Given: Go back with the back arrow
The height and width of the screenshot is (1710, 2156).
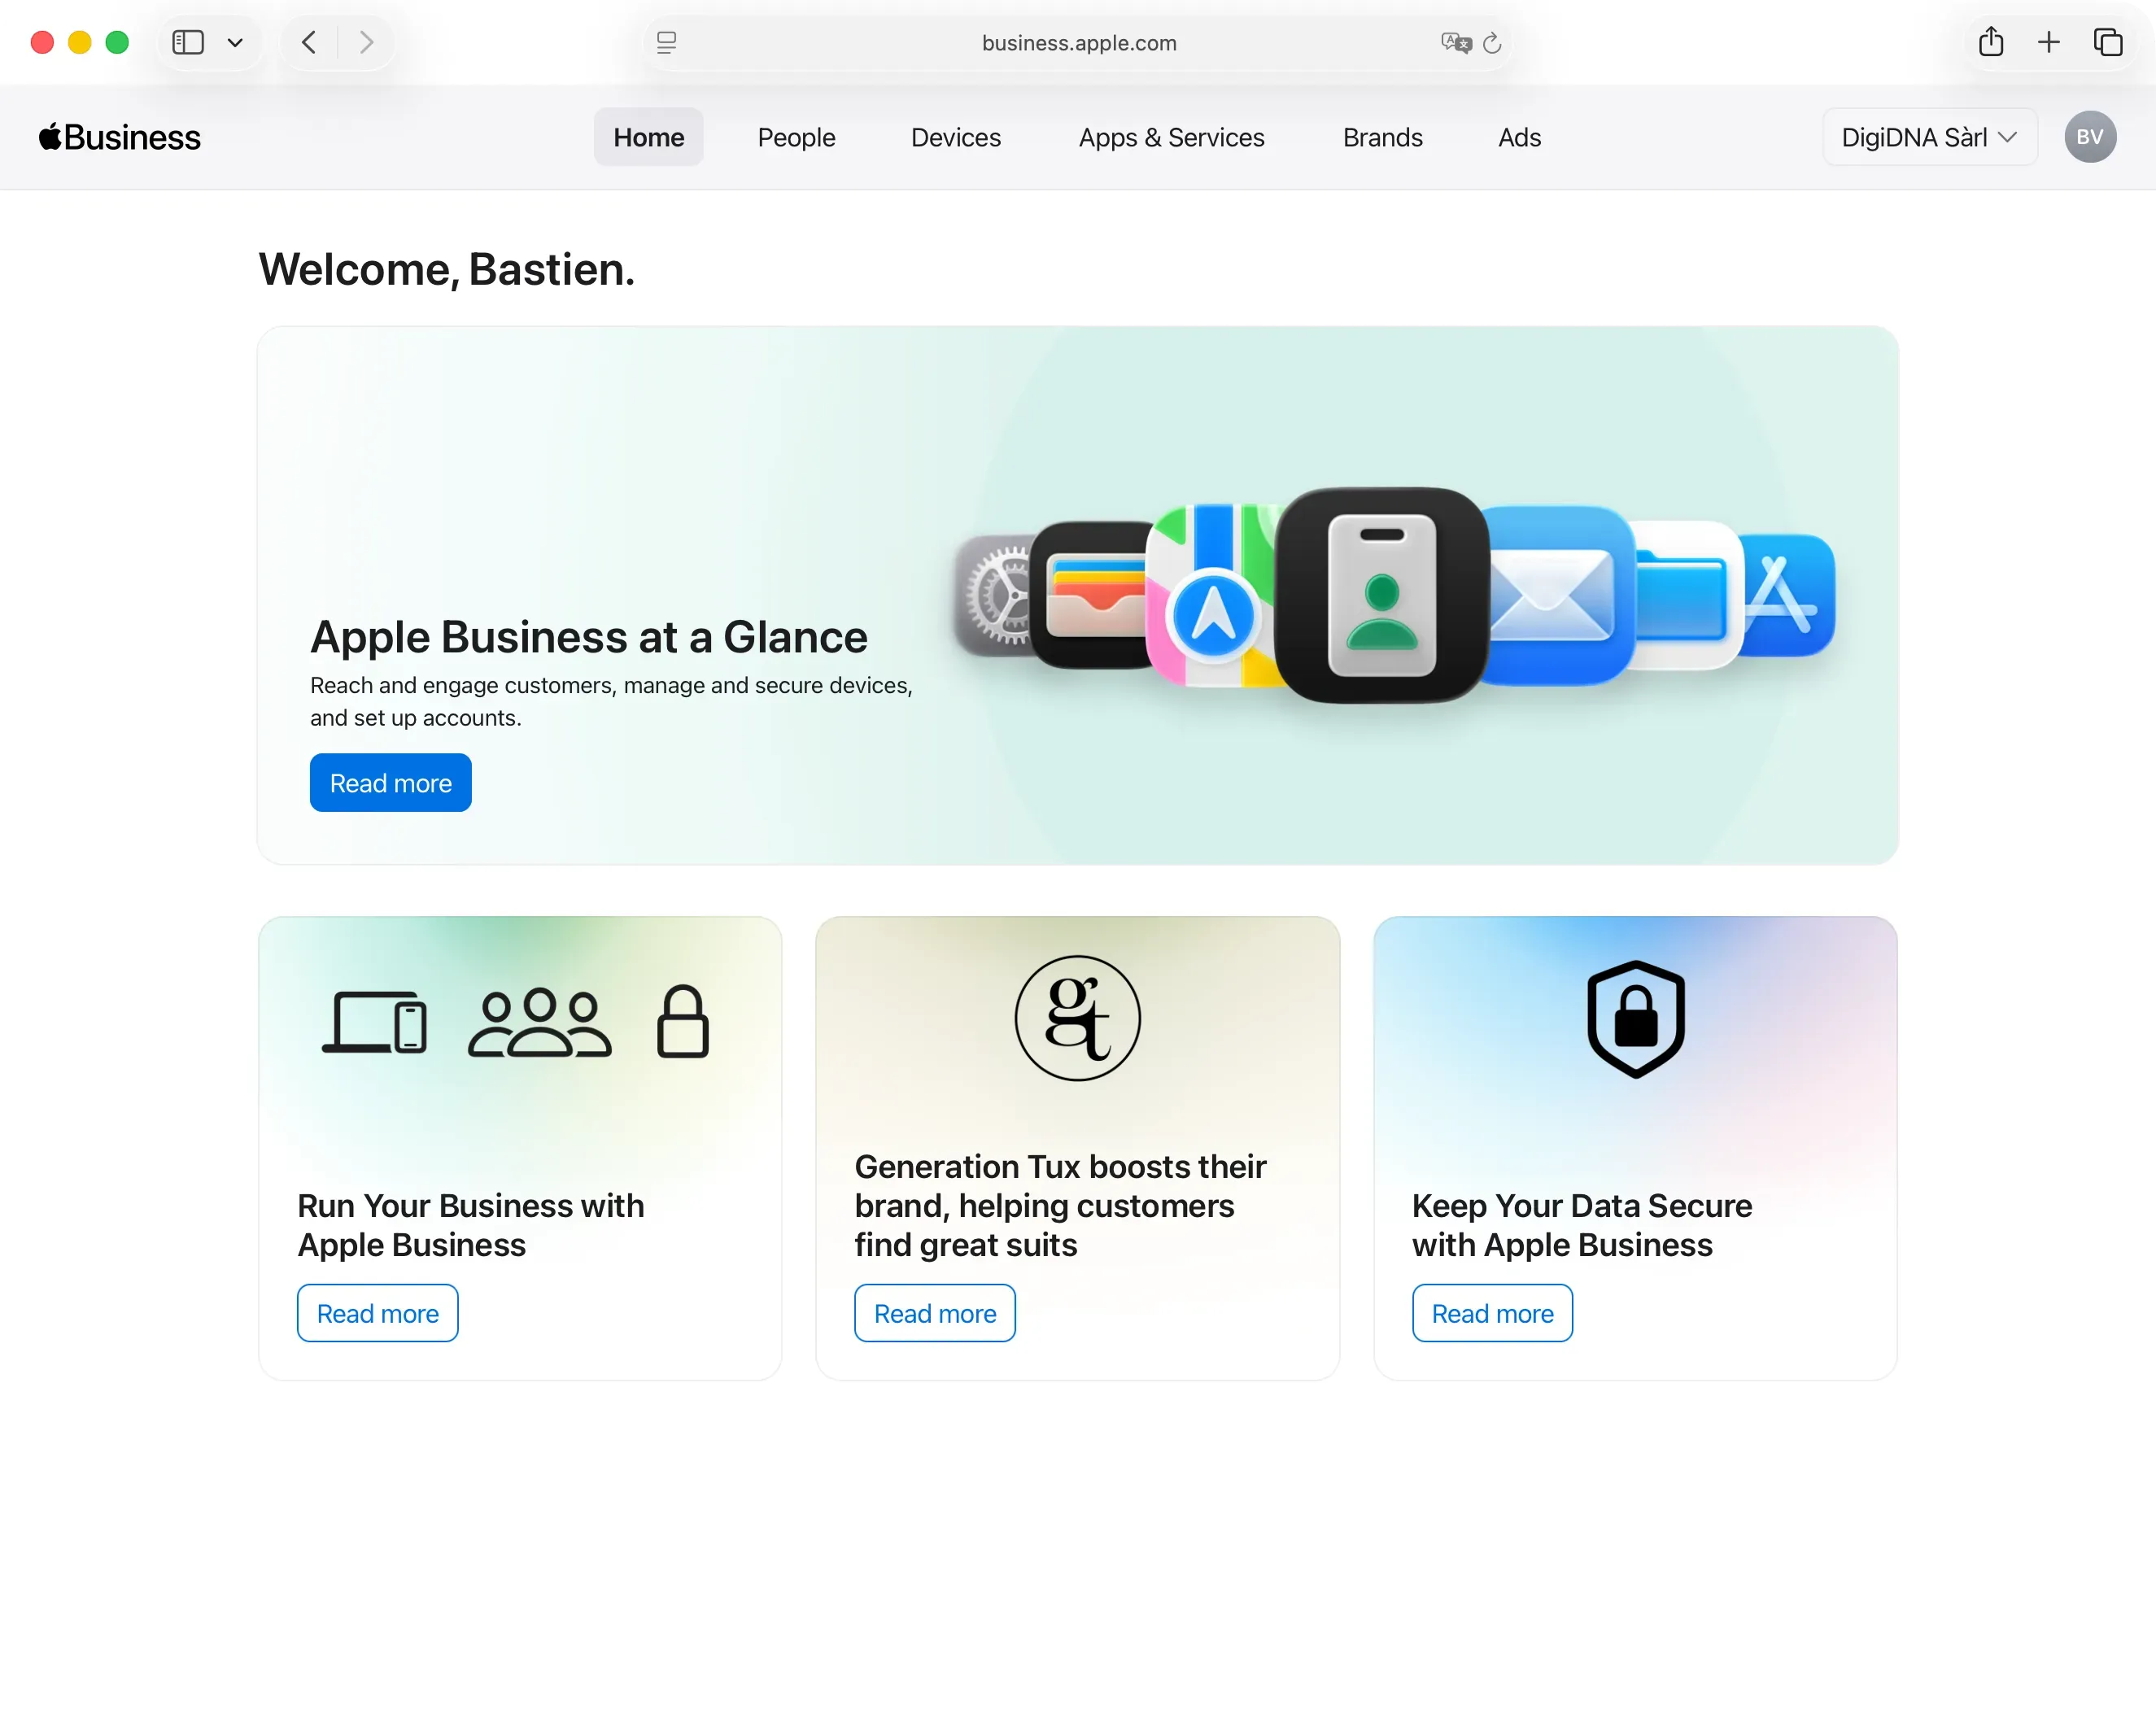Looking at the screenshot, I should 309,42.
